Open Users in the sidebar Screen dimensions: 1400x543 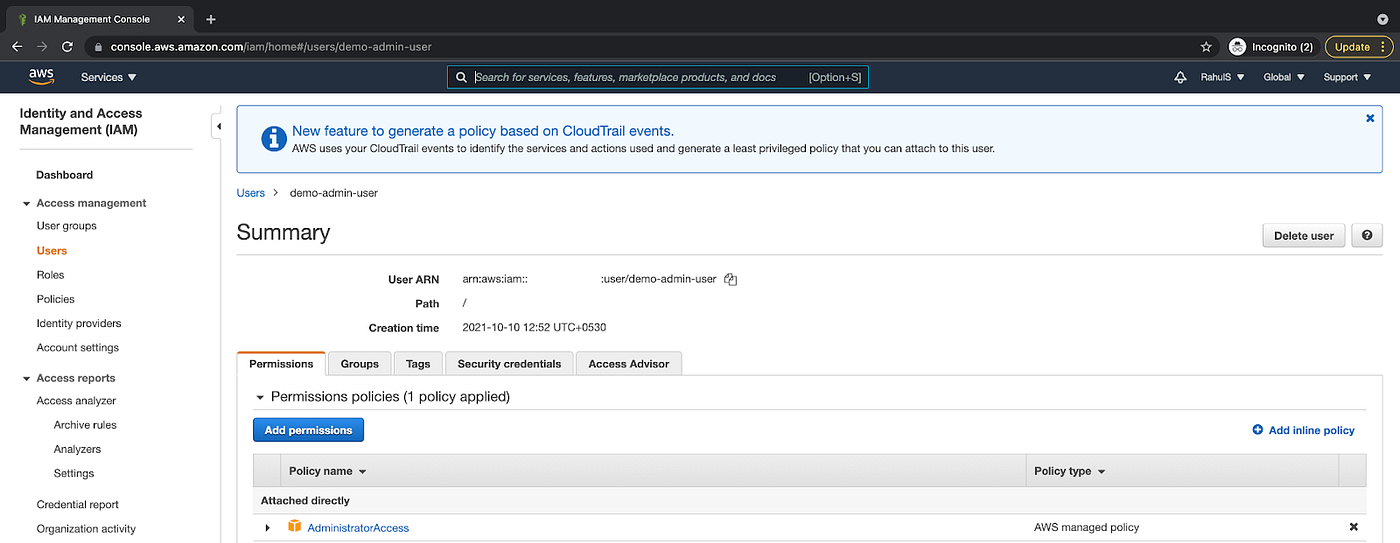[x=52, y=251]
